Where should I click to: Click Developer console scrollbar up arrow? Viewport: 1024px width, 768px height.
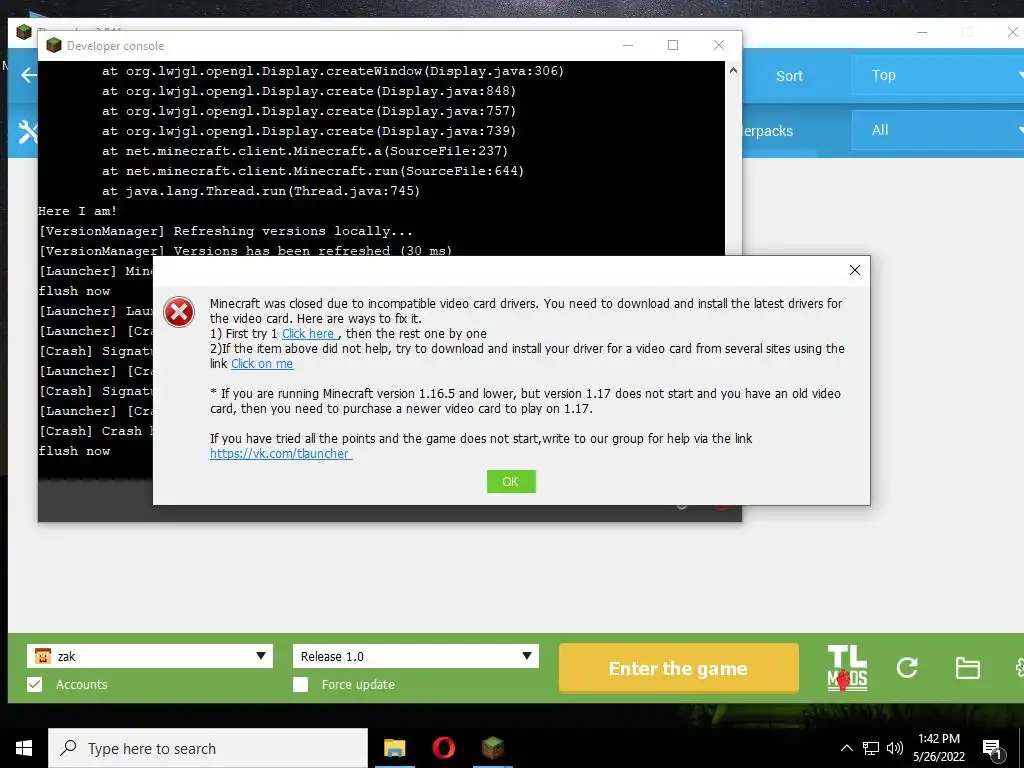click(x=733, y=70)
